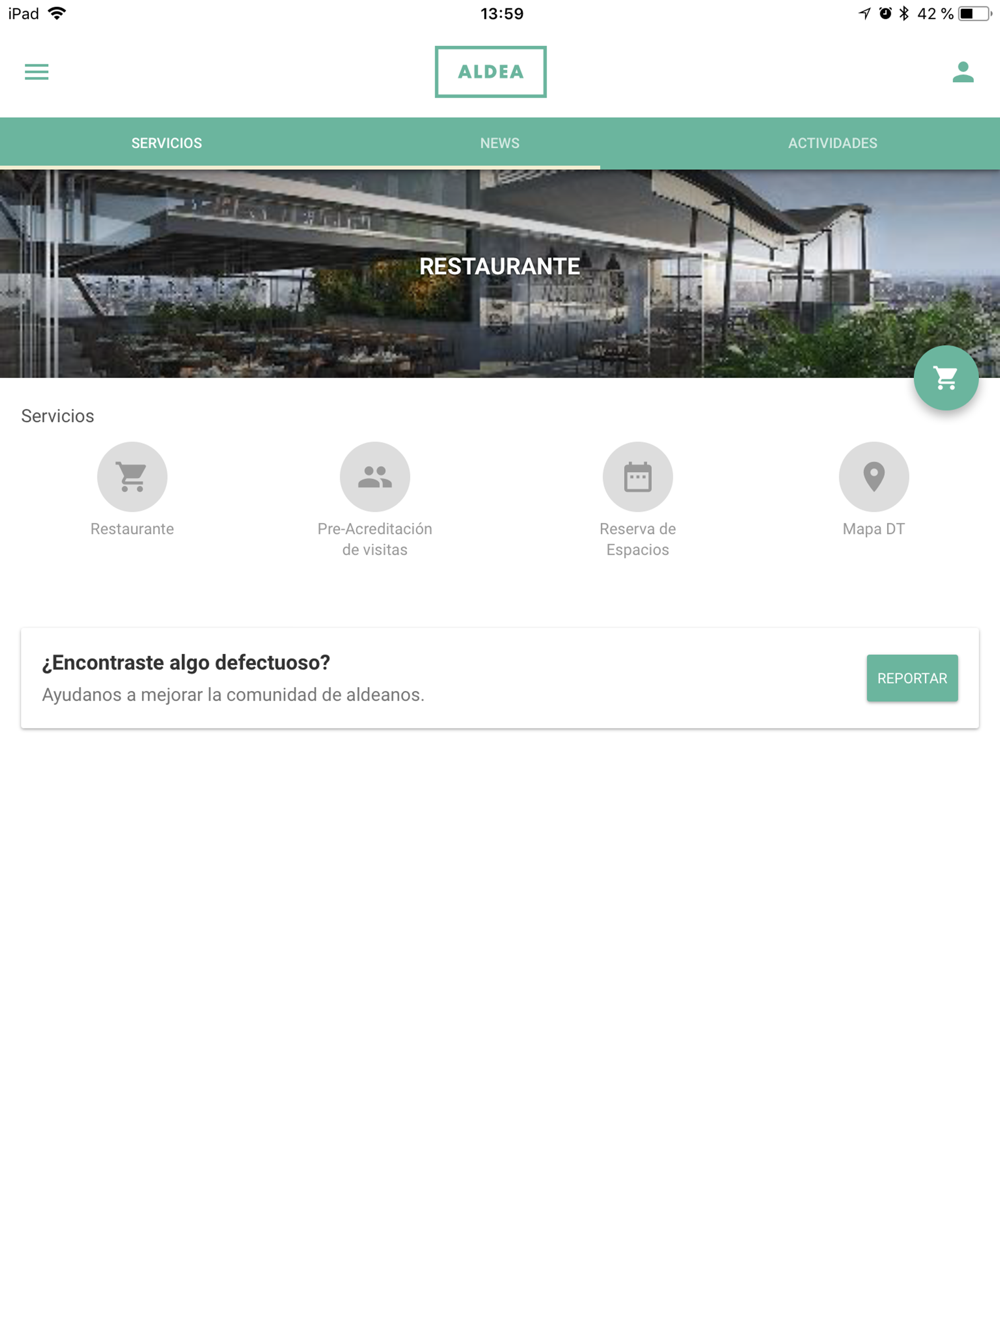Tap the RESTAURANTE banner image
Screen dimensions: 1000x1334
pyautogui.click(x=500, y=274)
